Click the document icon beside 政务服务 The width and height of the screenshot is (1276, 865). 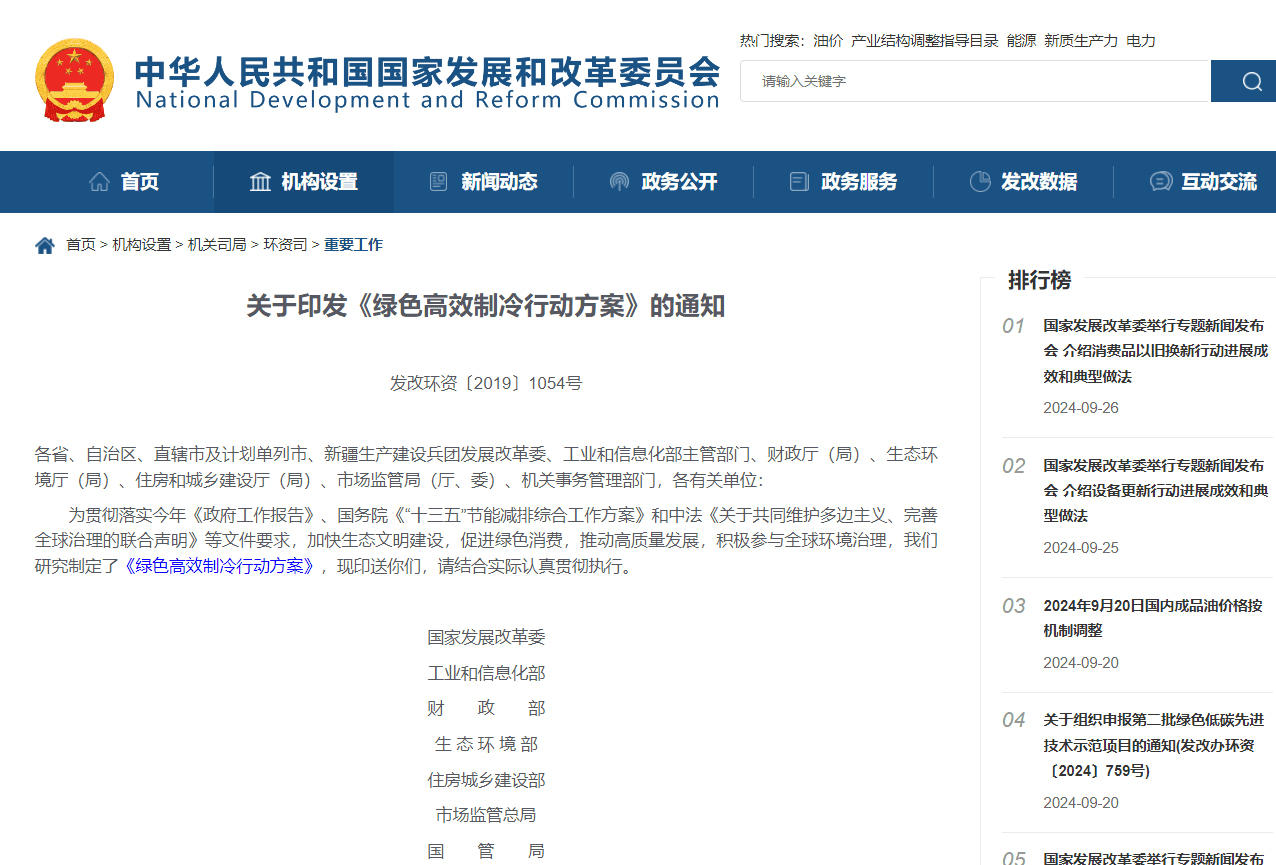[x=799, y=182]
